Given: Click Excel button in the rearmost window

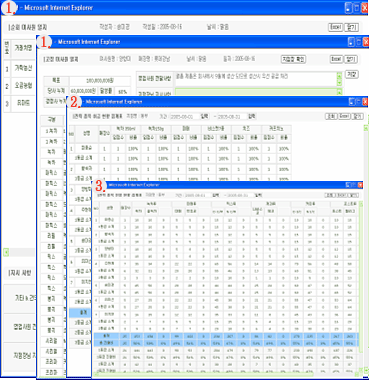Looking at the screenshot, I should tap(335, 27).
